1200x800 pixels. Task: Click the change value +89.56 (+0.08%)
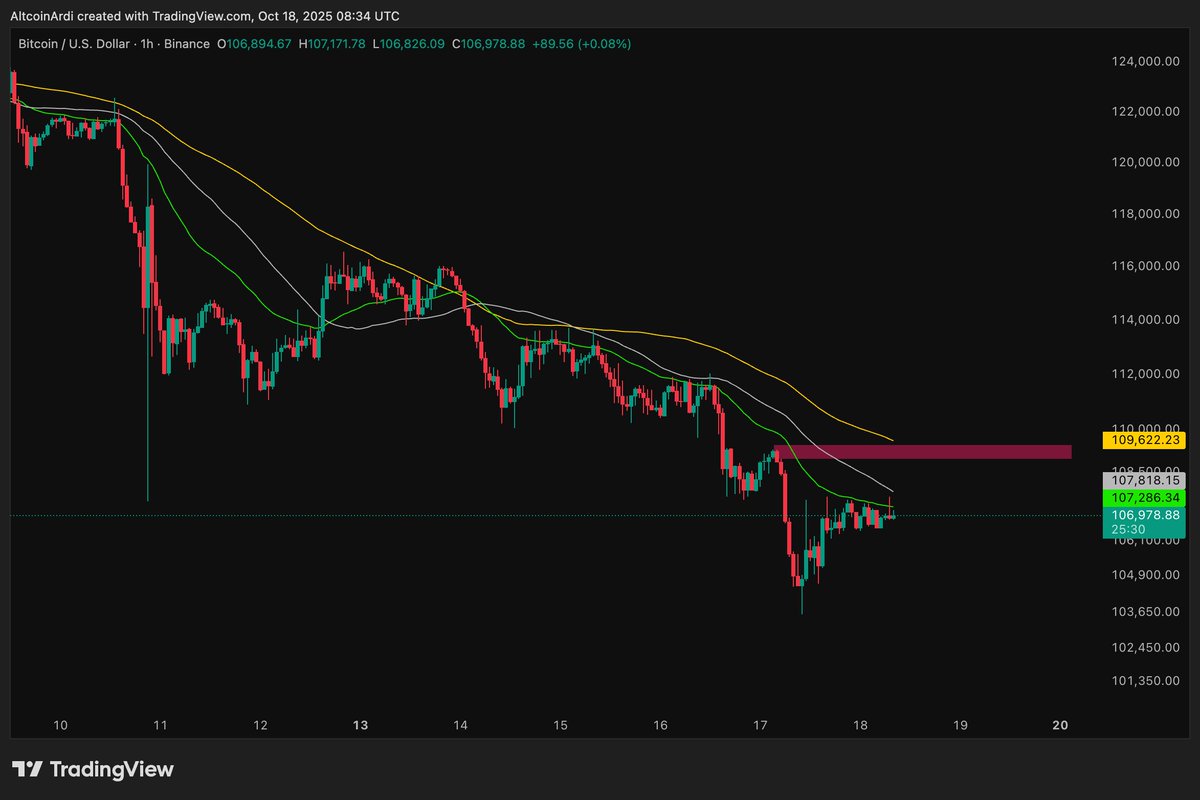click(x=582, y=44)
